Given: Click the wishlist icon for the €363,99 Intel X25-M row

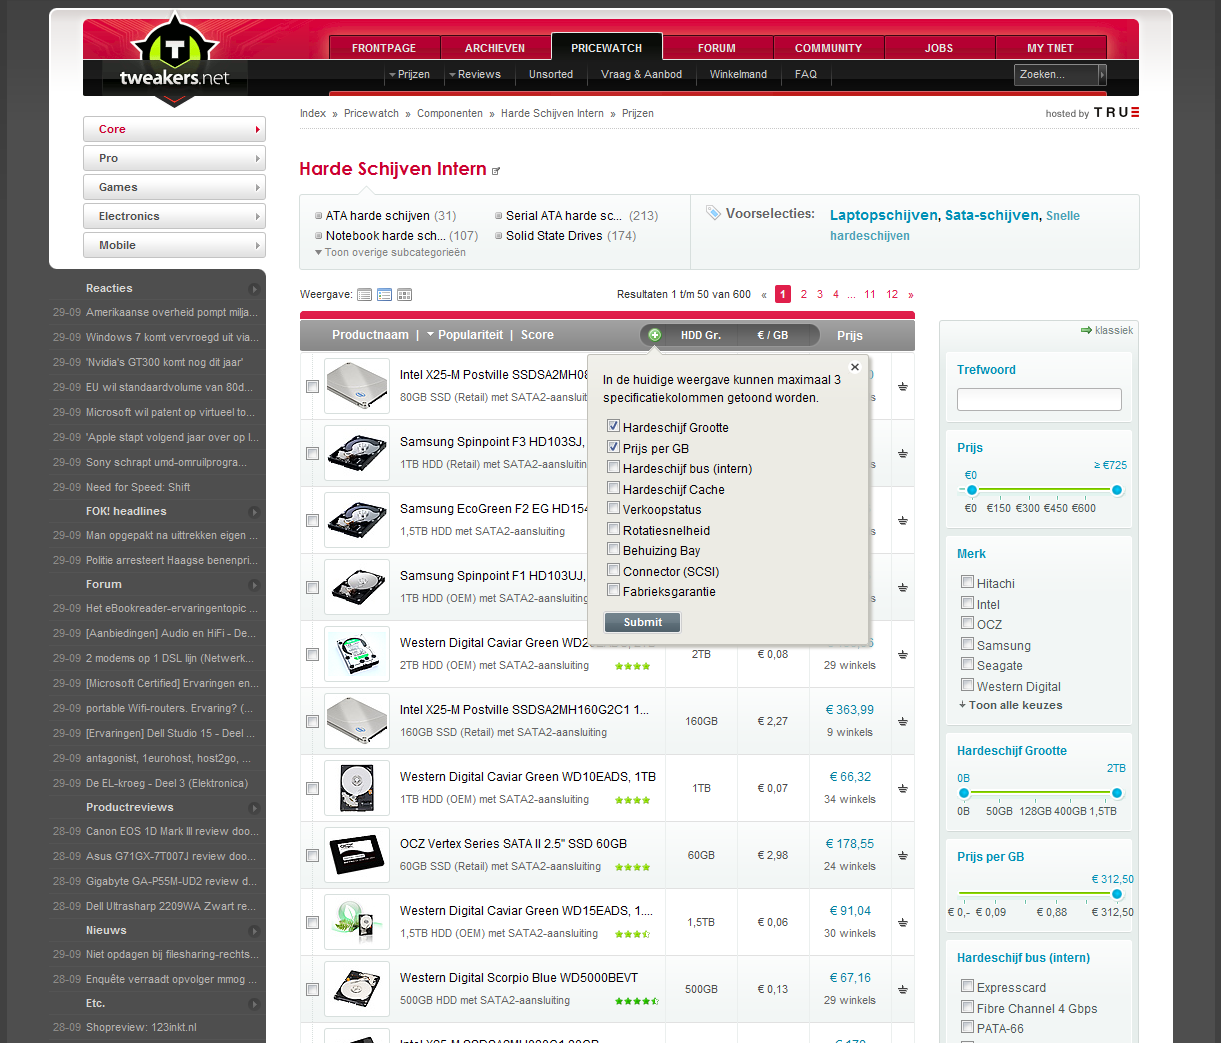Looking at the screenshot, I should (902, 721).
